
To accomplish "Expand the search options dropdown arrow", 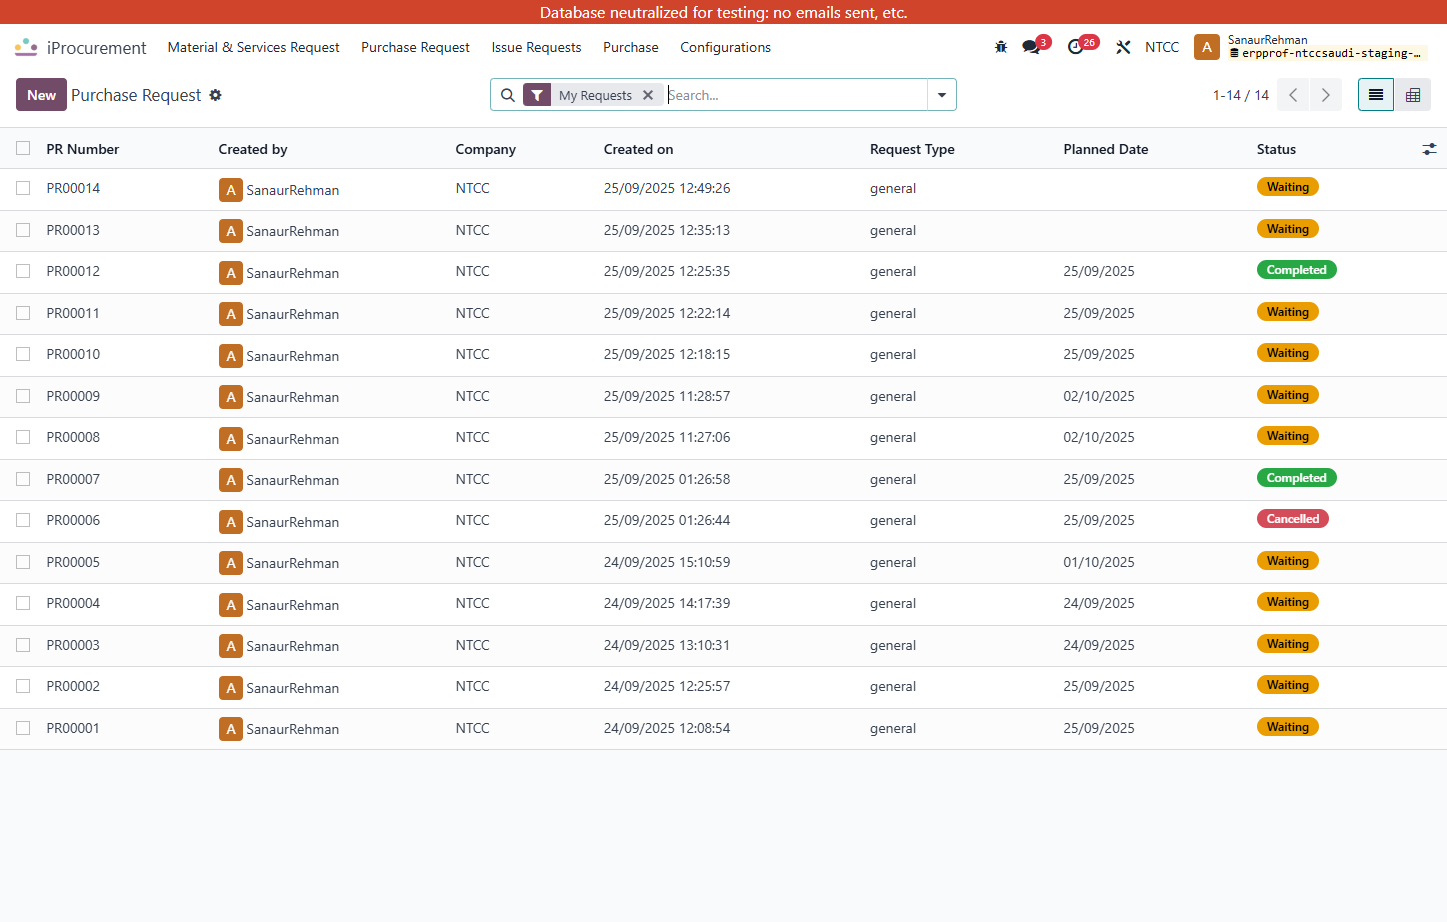I will click(942, 95).
